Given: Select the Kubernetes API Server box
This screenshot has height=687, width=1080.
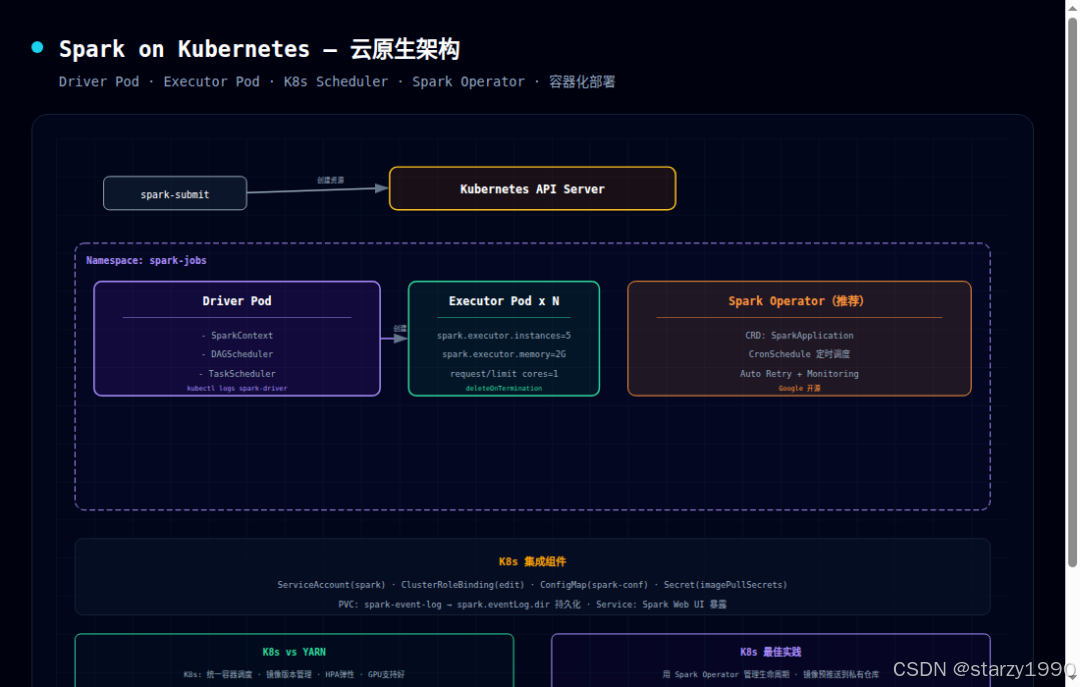Looking at the screenshot, I should tap(532, 188).
